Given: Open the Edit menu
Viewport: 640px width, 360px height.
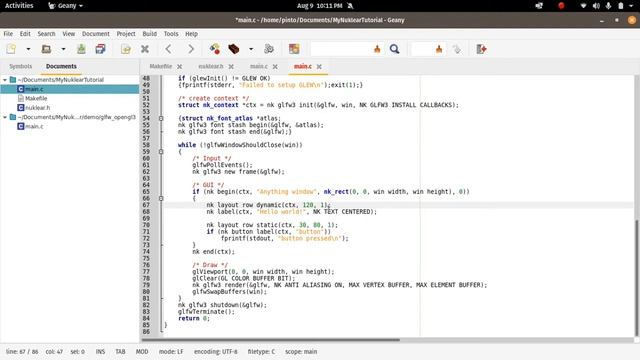Looking at the screenshot, I should [25, 34].
